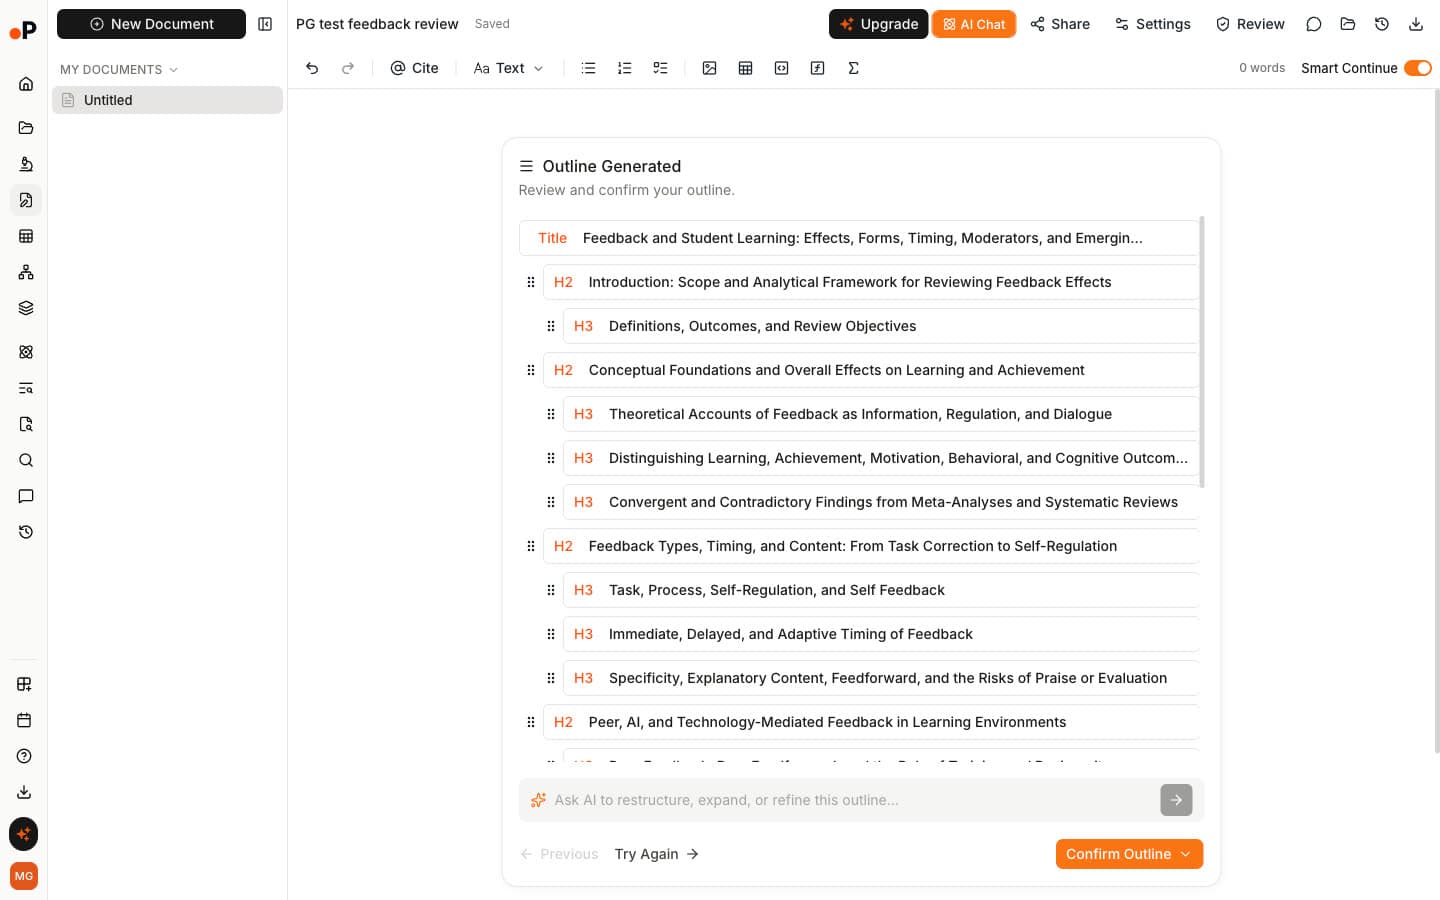Click the undo arrow icon
1440x900 pixels.
(312, 68)
